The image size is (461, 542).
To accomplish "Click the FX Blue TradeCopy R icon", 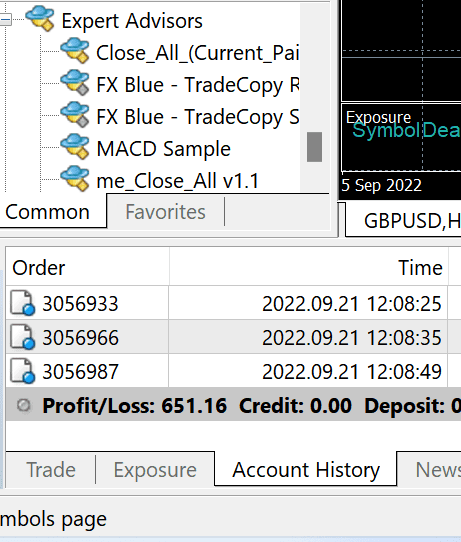I will [75, 82].
